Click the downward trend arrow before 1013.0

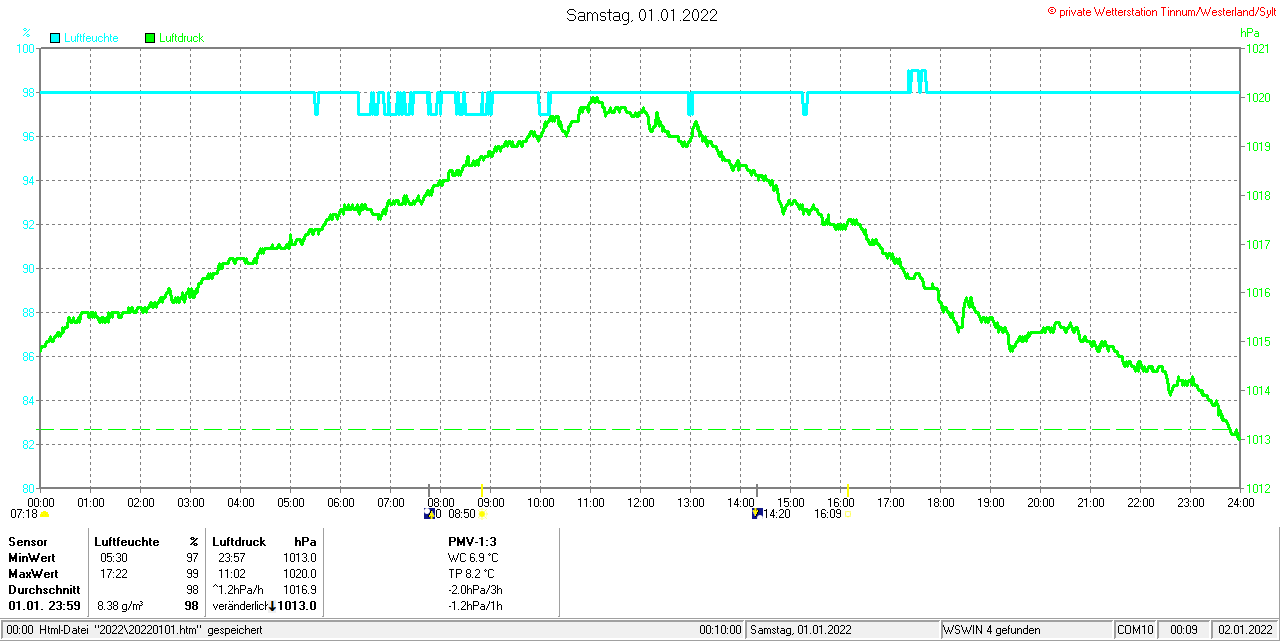click(272, 606)
